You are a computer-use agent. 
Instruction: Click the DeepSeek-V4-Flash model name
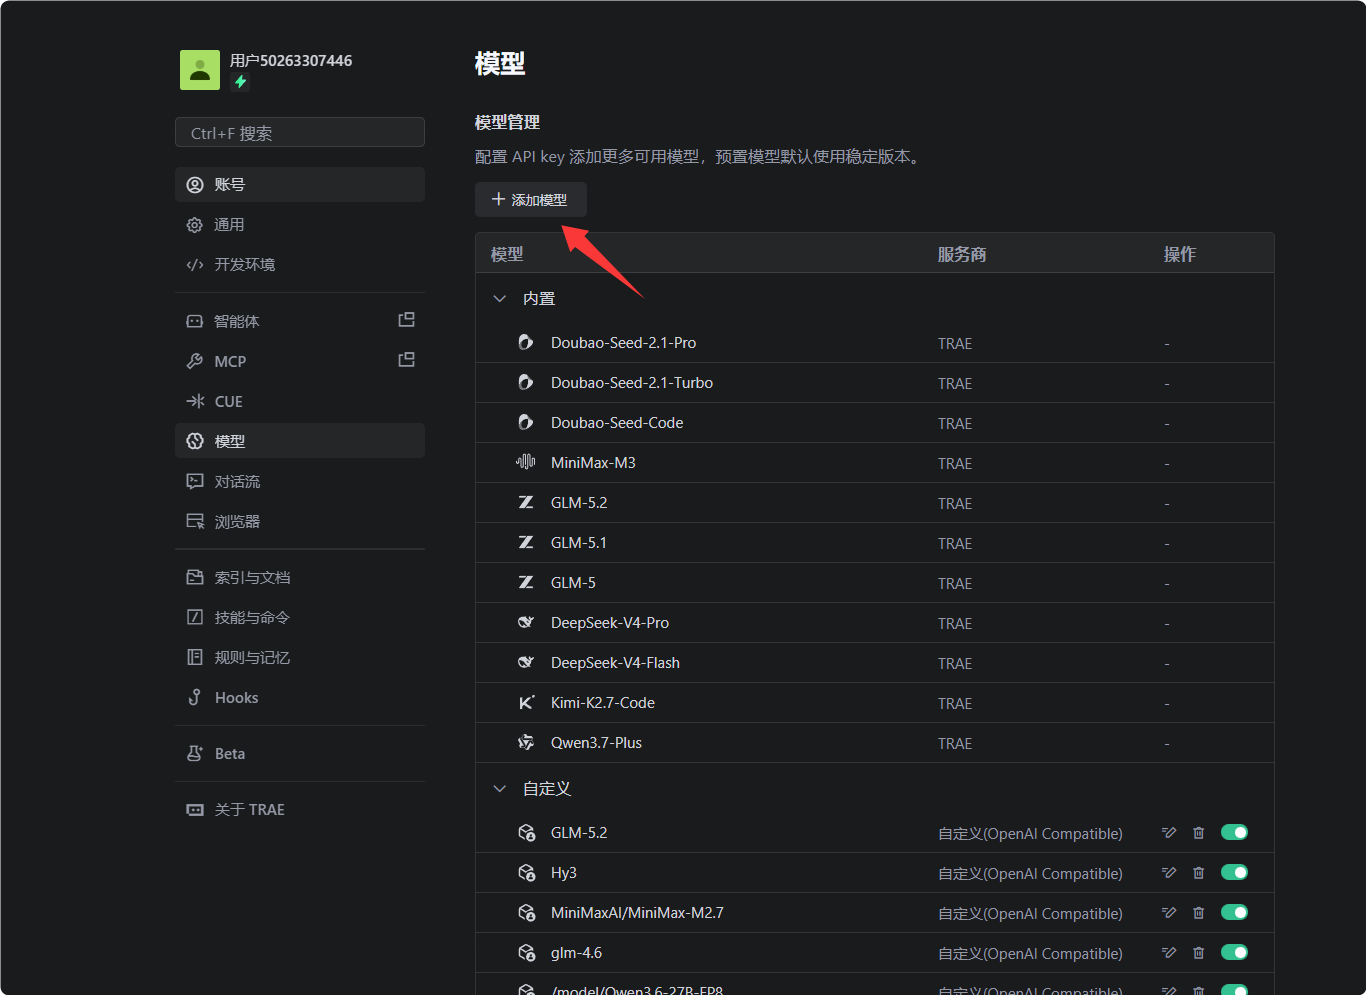(615, 663)
